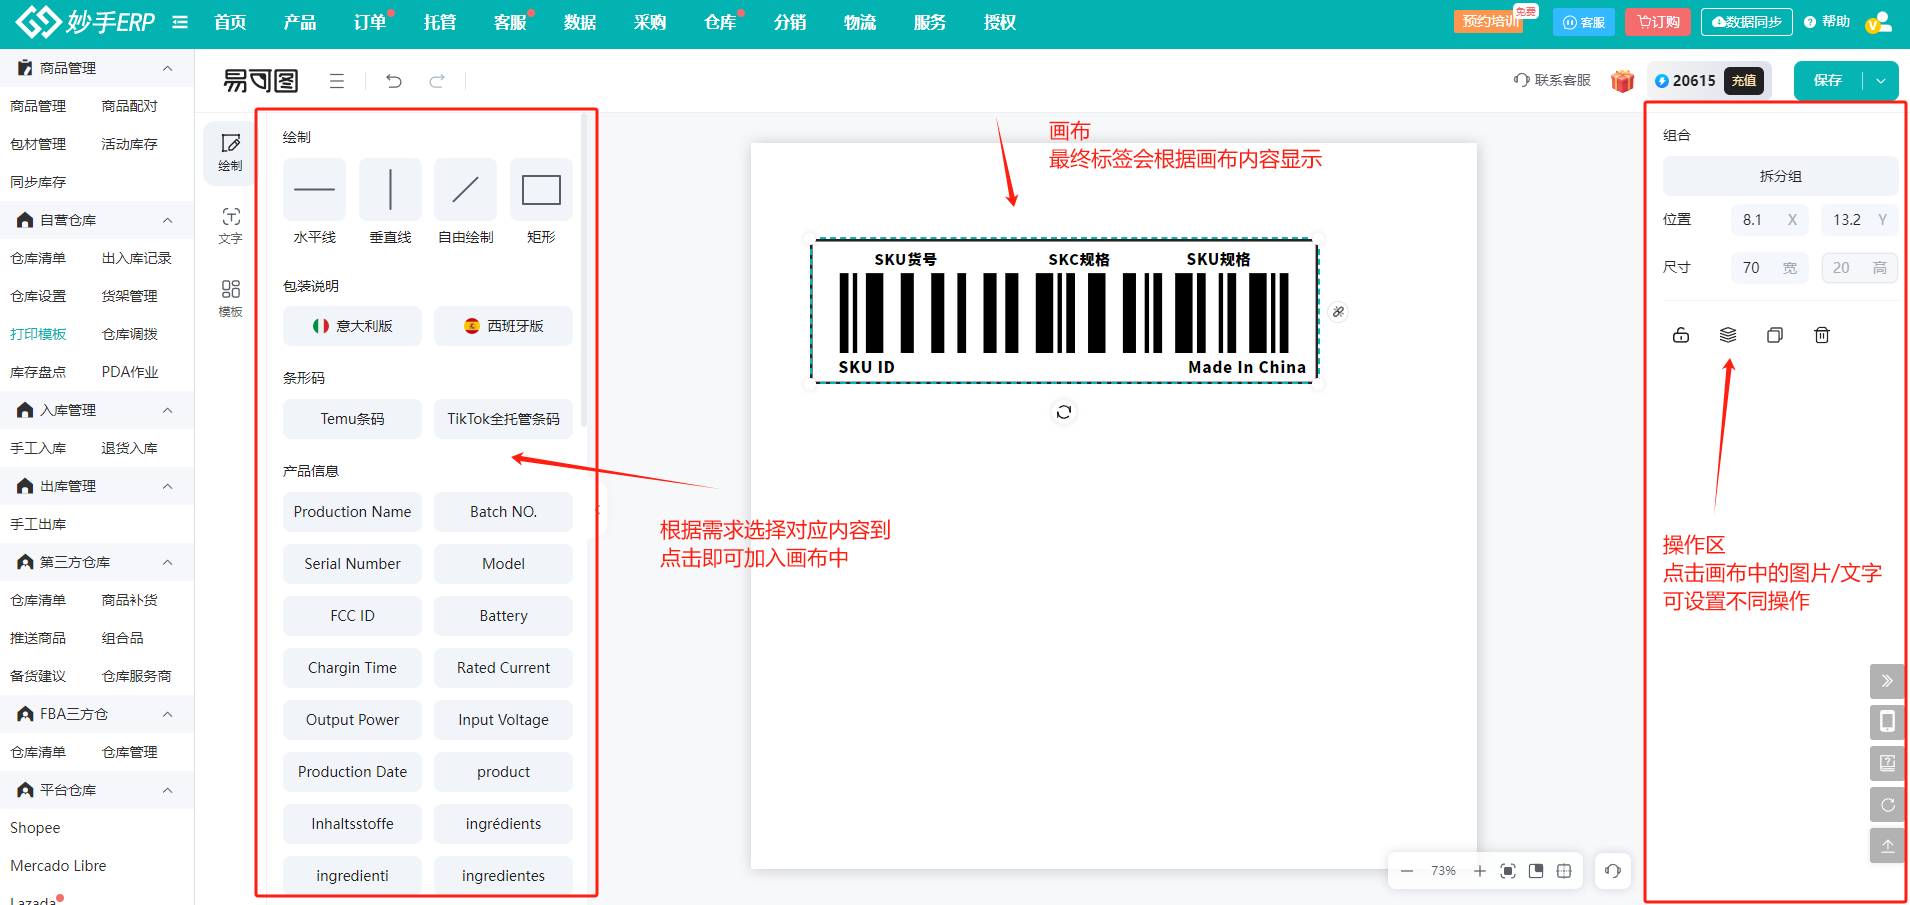This screenshot has height=905, width=1910.
Task: Toggle the size link icon beside the barcode
Action: pos(1339,311)
